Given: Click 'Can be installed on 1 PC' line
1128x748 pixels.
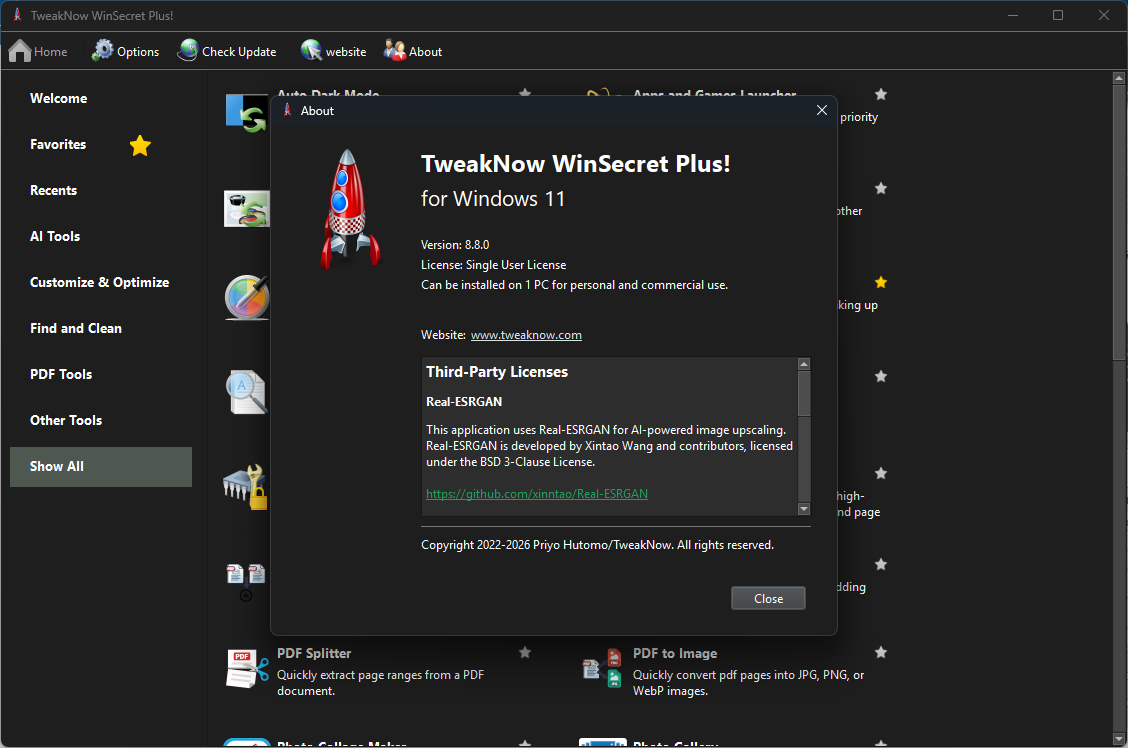Looking at the screenshot, I should [x=574, y=286].
